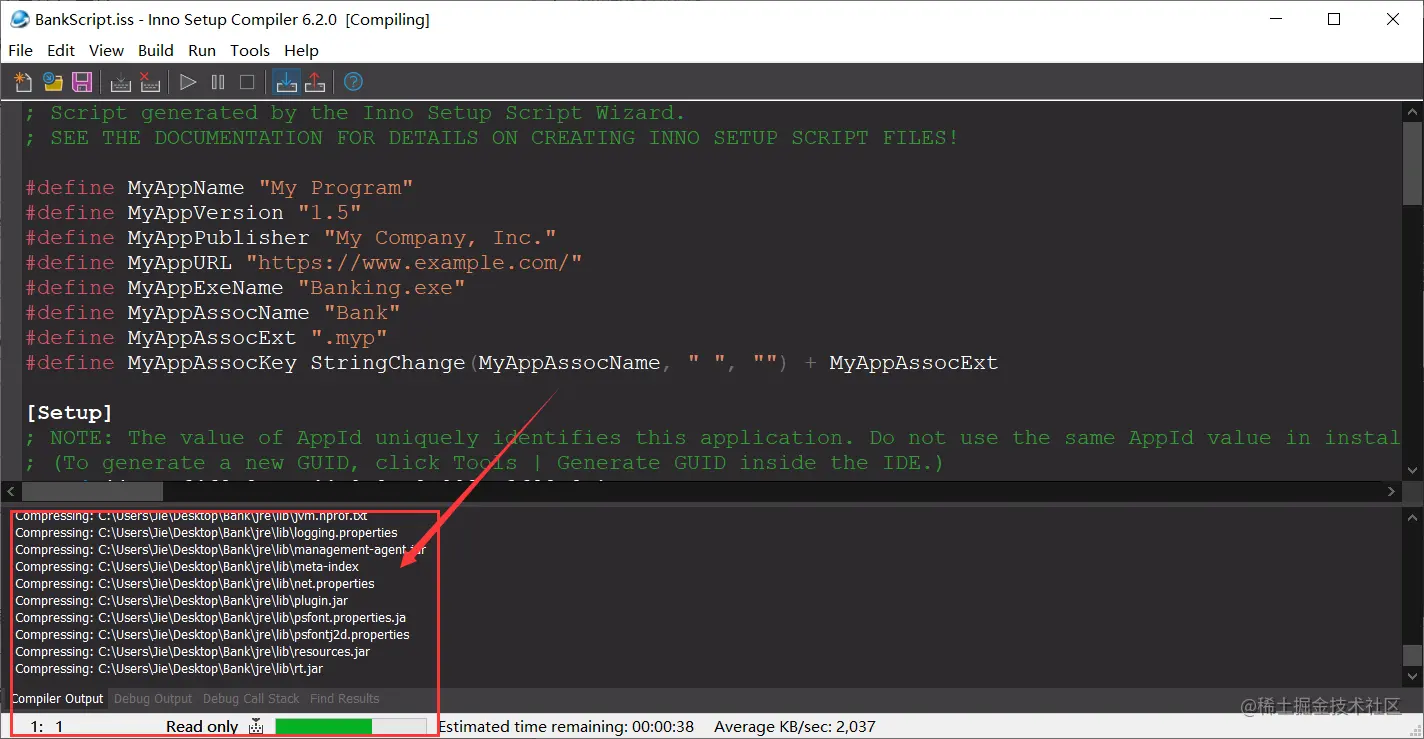Screen dimensions: 1424x739
Task: Open the Edit menu
Action: click(61, 50)
